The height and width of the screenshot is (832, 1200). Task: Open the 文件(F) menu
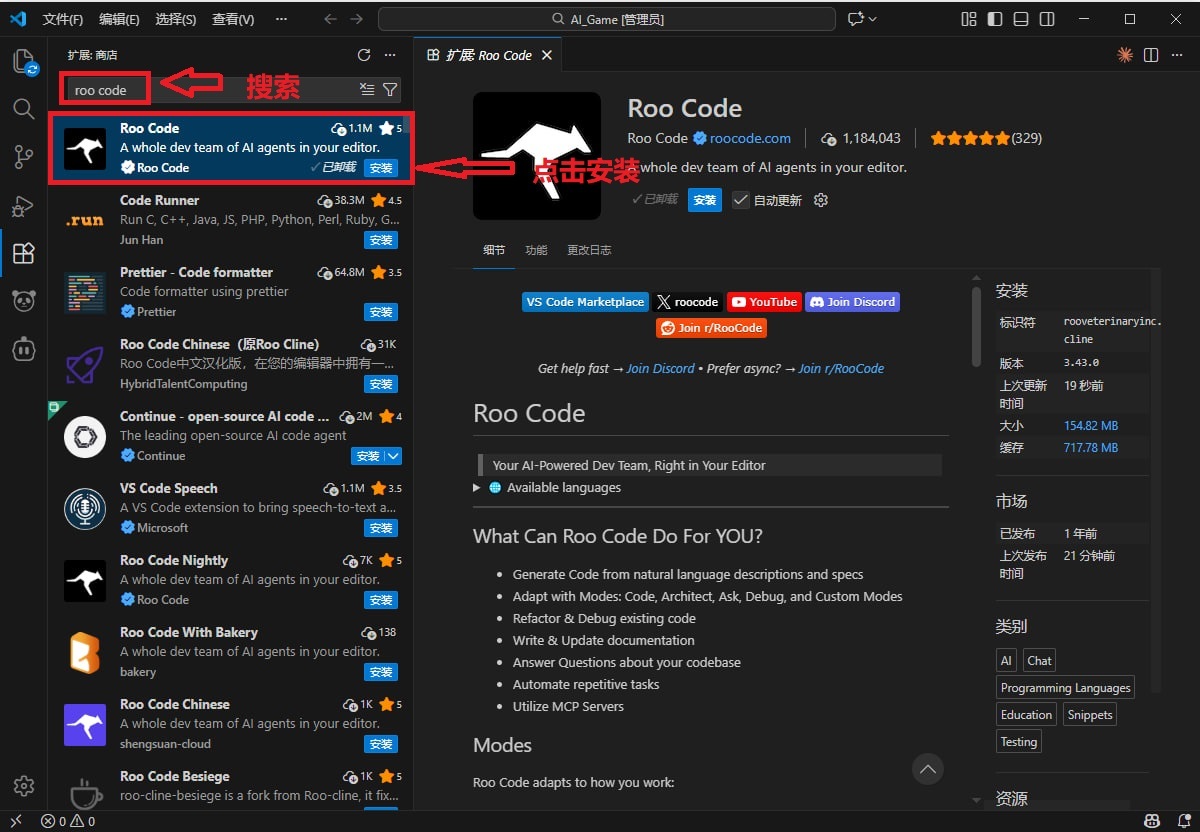tap(63, 19)
